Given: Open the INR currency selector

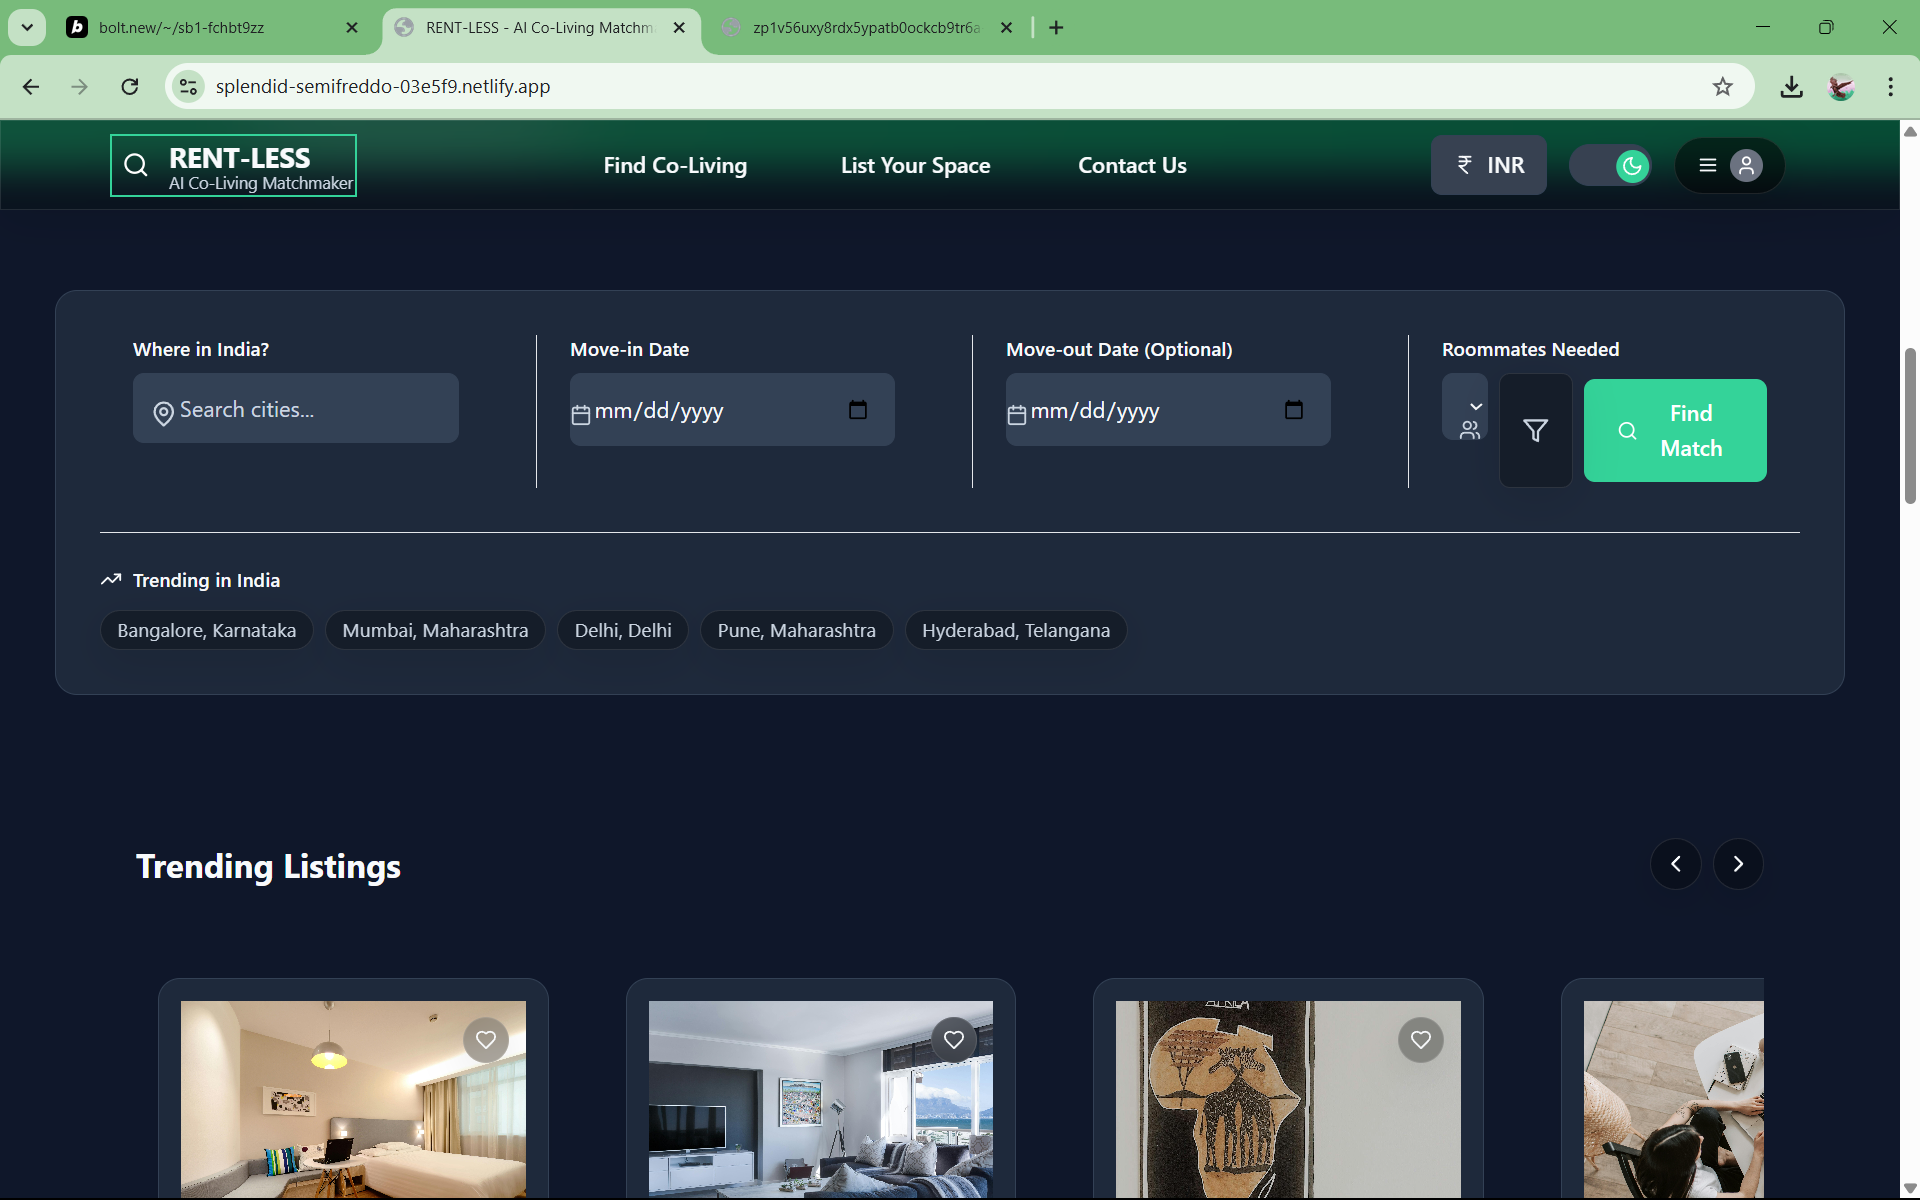Looking at the screenshot, I should tap(1488, 166).
